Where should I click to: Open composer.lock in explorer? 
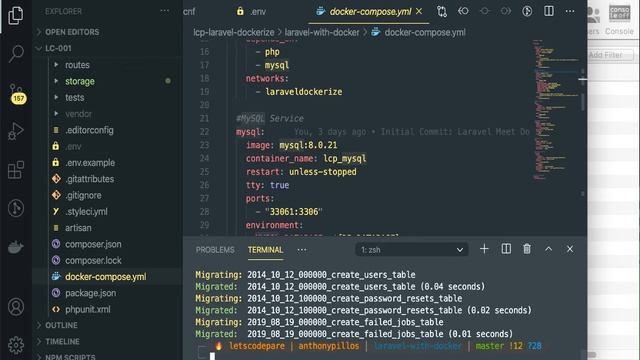point(93,260)
